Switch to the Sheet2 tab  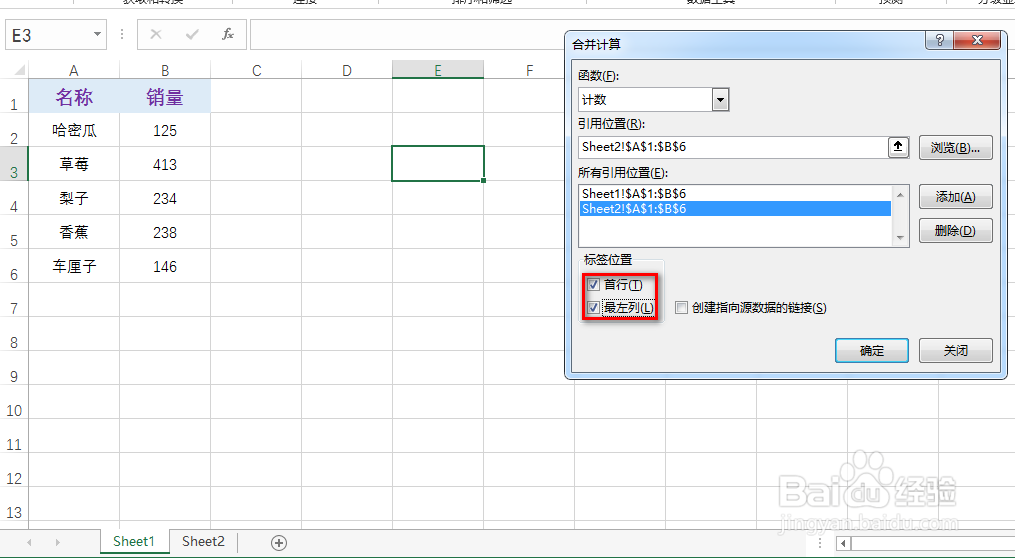[203, 542]
